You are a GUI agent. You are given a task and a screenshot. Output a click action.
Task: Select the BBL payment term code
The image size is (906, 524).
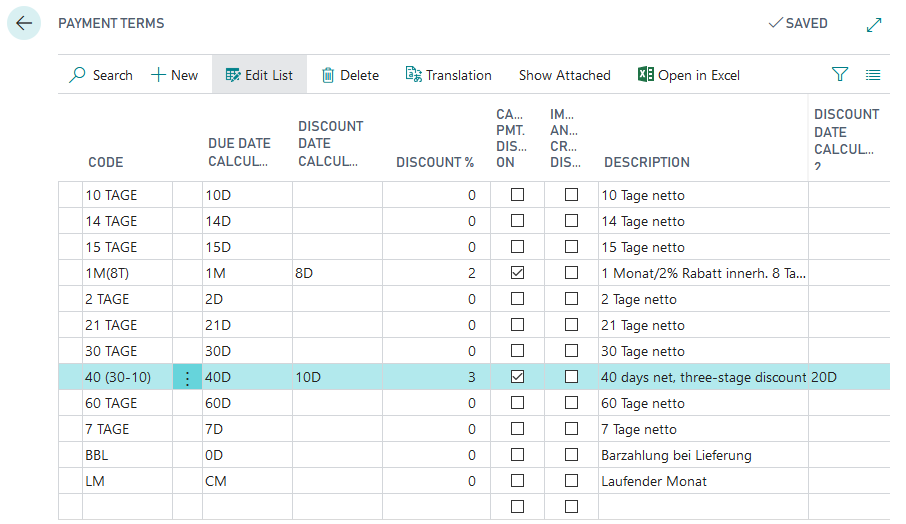pos(96,455)
